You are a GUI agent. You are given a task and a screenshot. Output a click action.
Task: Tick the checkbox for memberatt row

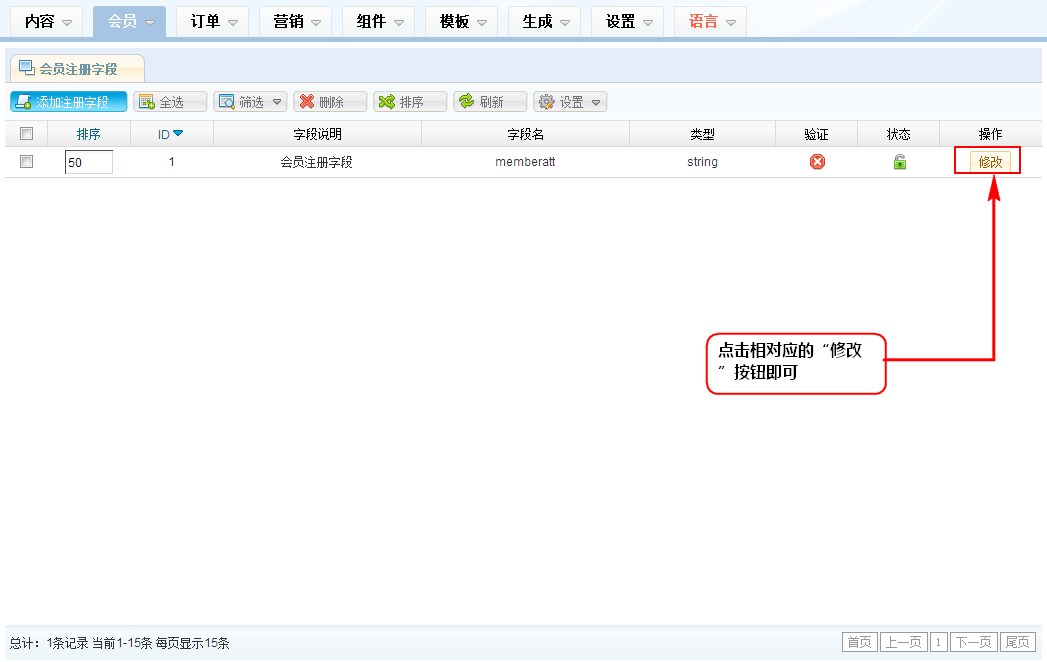[27, 162]
